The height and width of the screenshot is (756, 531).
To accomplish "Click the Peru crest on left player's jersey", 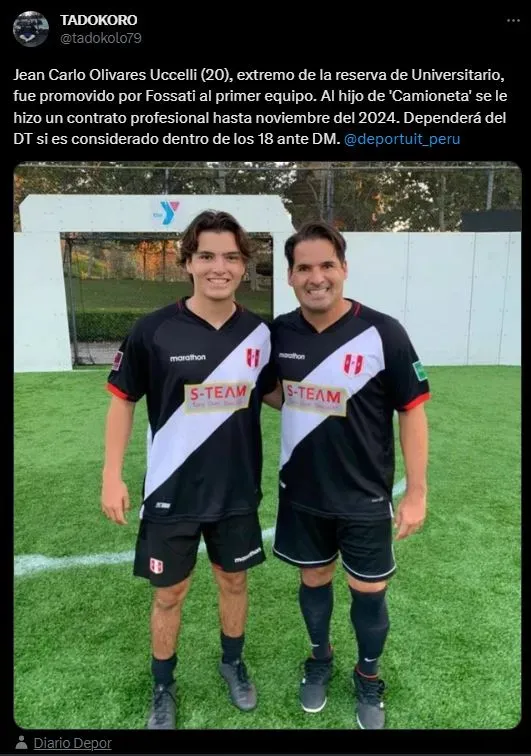I will tap(253, 358).
